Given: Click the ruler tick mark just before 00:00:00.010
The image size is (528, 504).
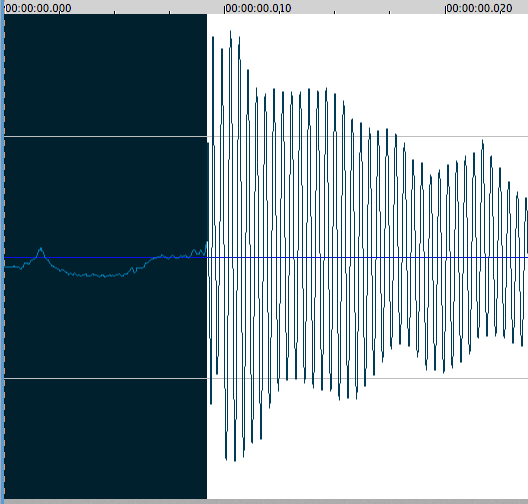Looking at the screenshot, I should [x=169, y=12].
